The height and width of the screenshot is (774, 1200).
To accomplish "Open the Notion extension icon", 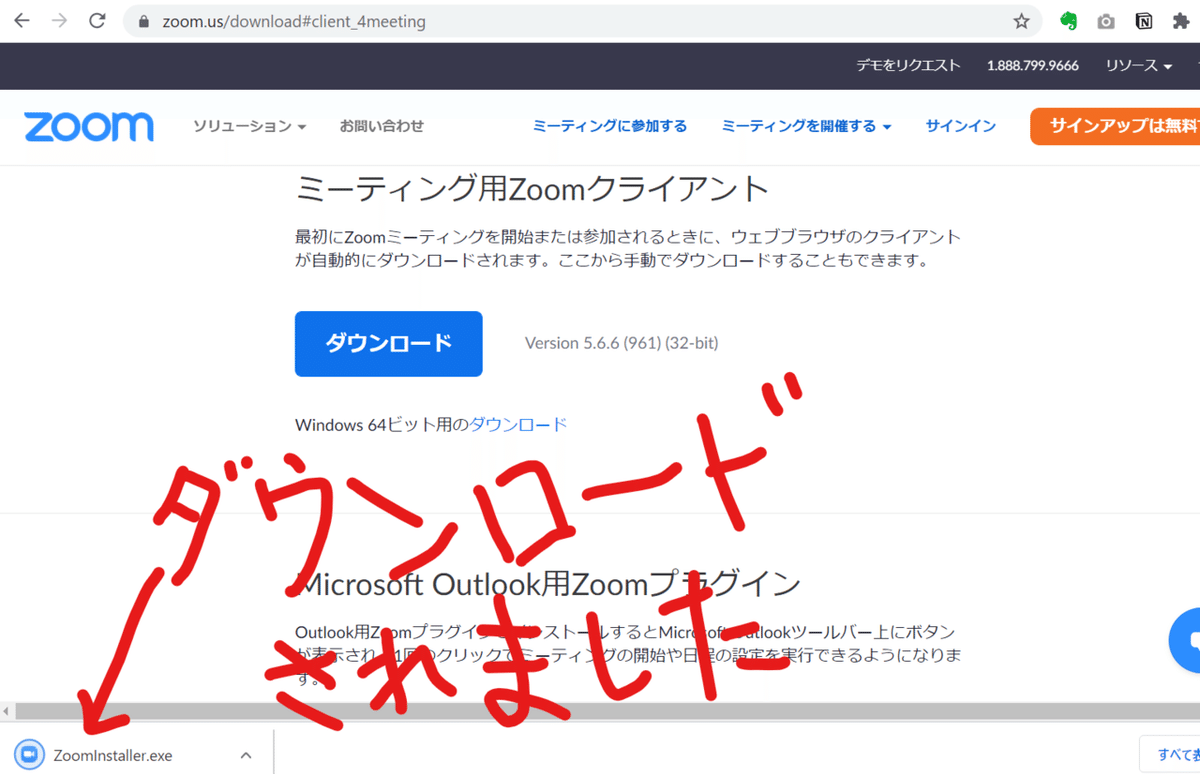I will tap(1144, 21).
